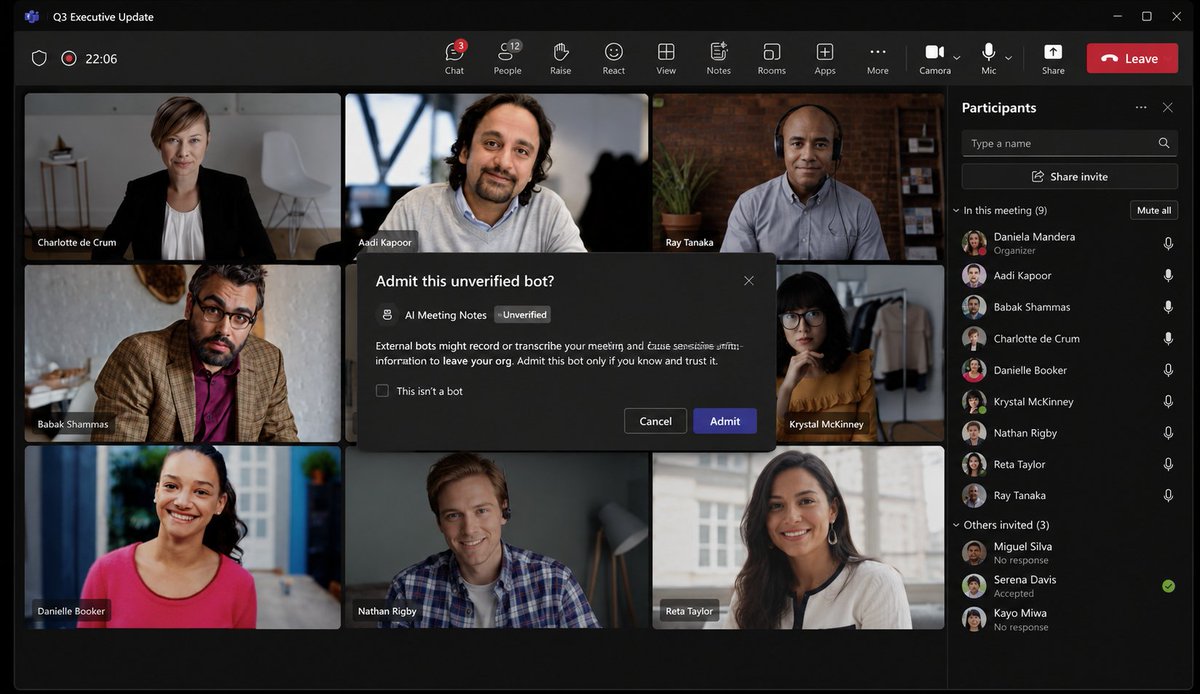Raise your hand
This screenshot has width=1200, height=694.
(560, 58)
